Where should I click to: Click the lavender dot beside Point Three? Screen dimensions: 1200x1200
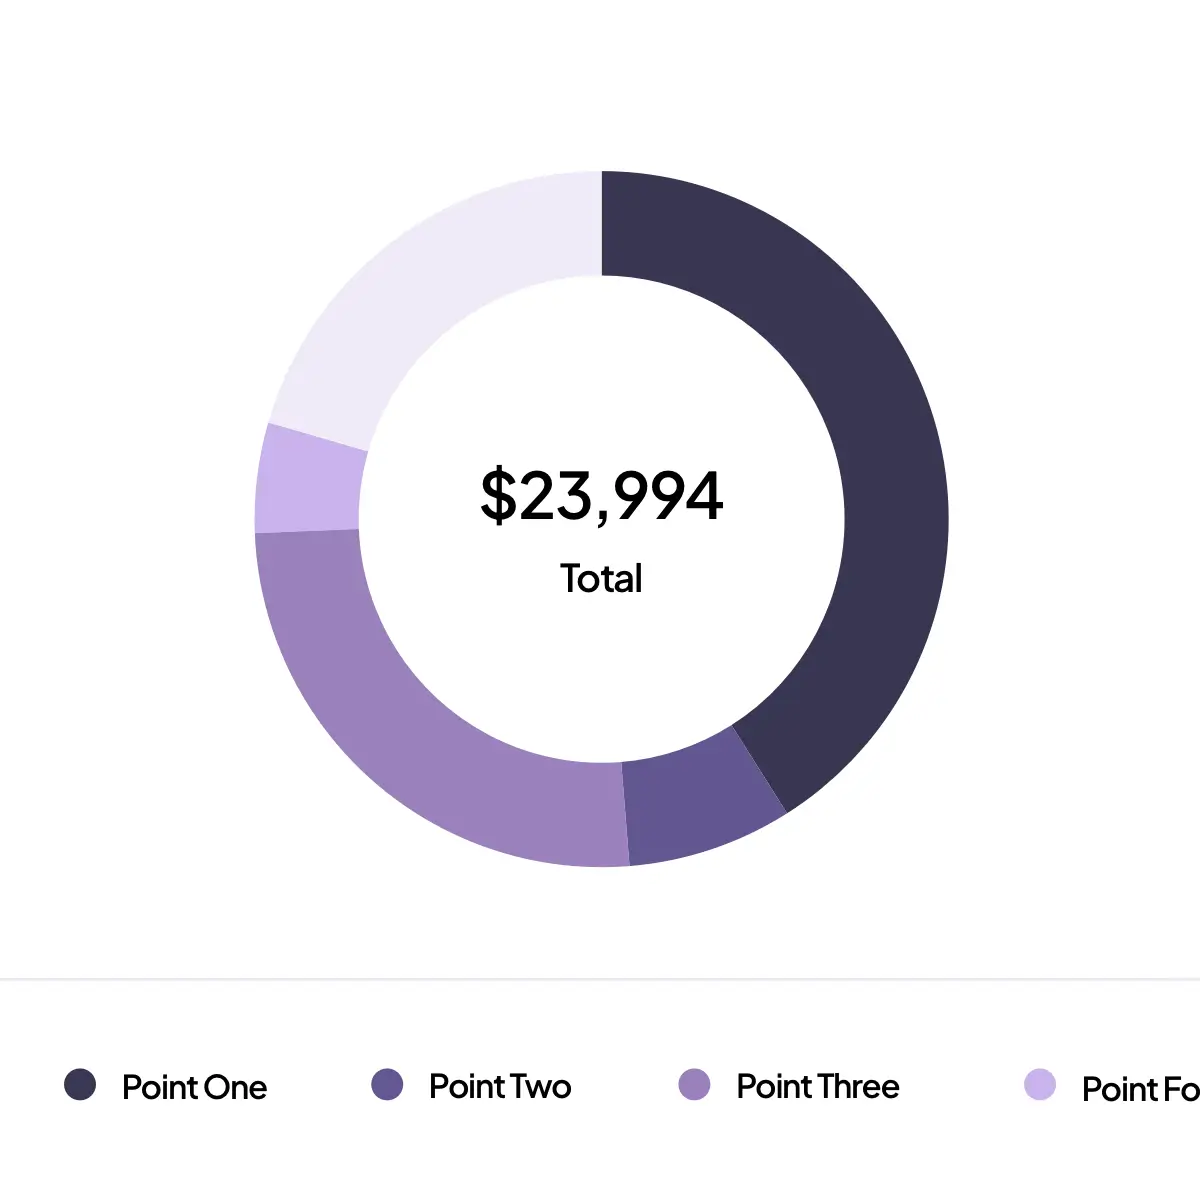[694, 1085]
